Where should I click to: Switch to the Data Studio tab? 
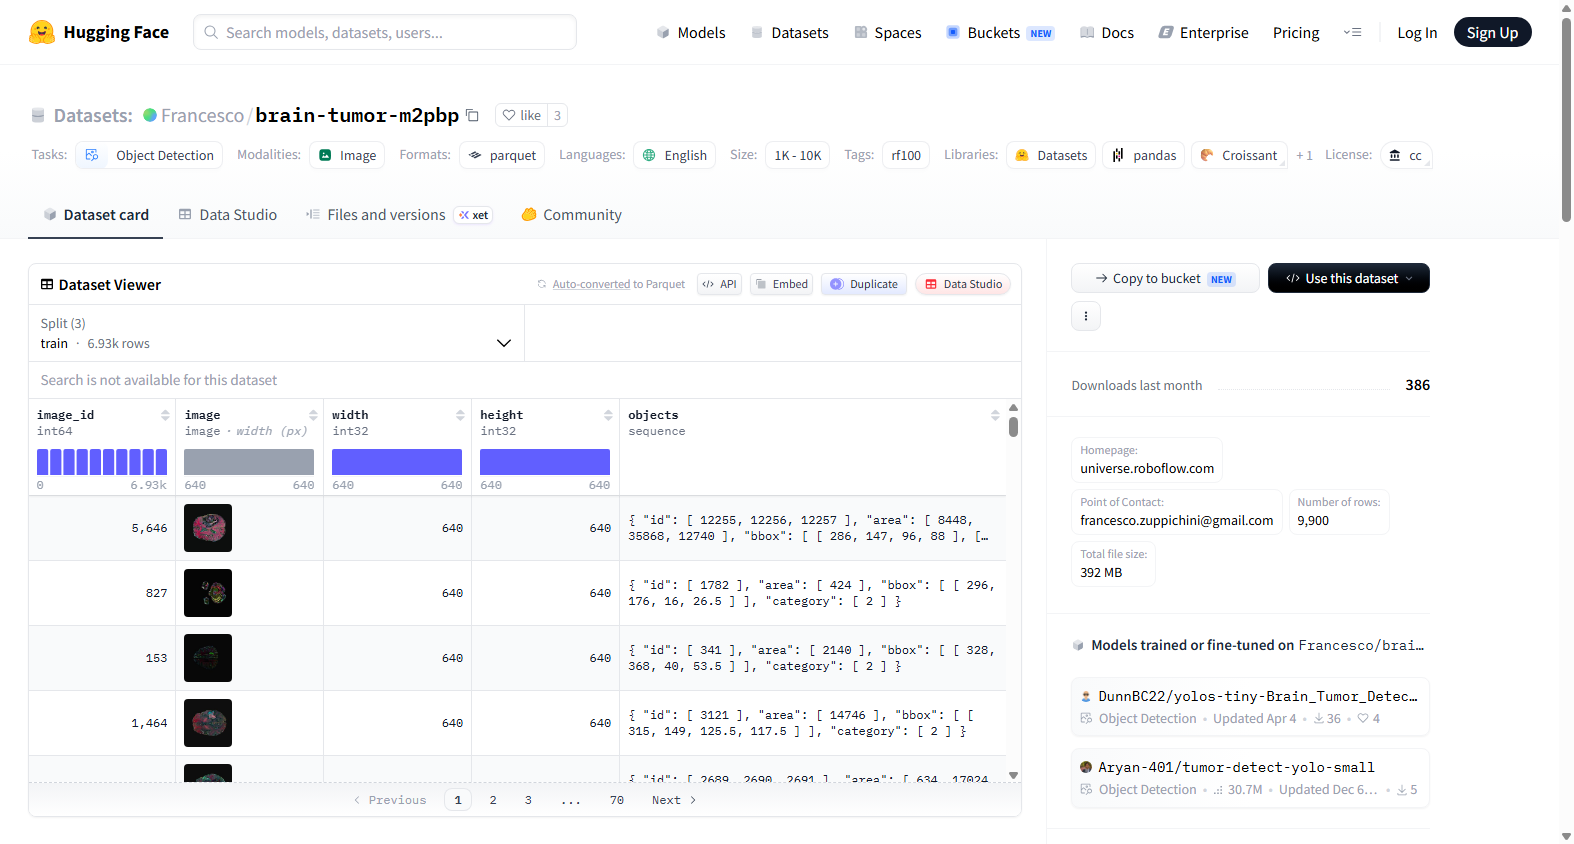click(x=228, y=215)
